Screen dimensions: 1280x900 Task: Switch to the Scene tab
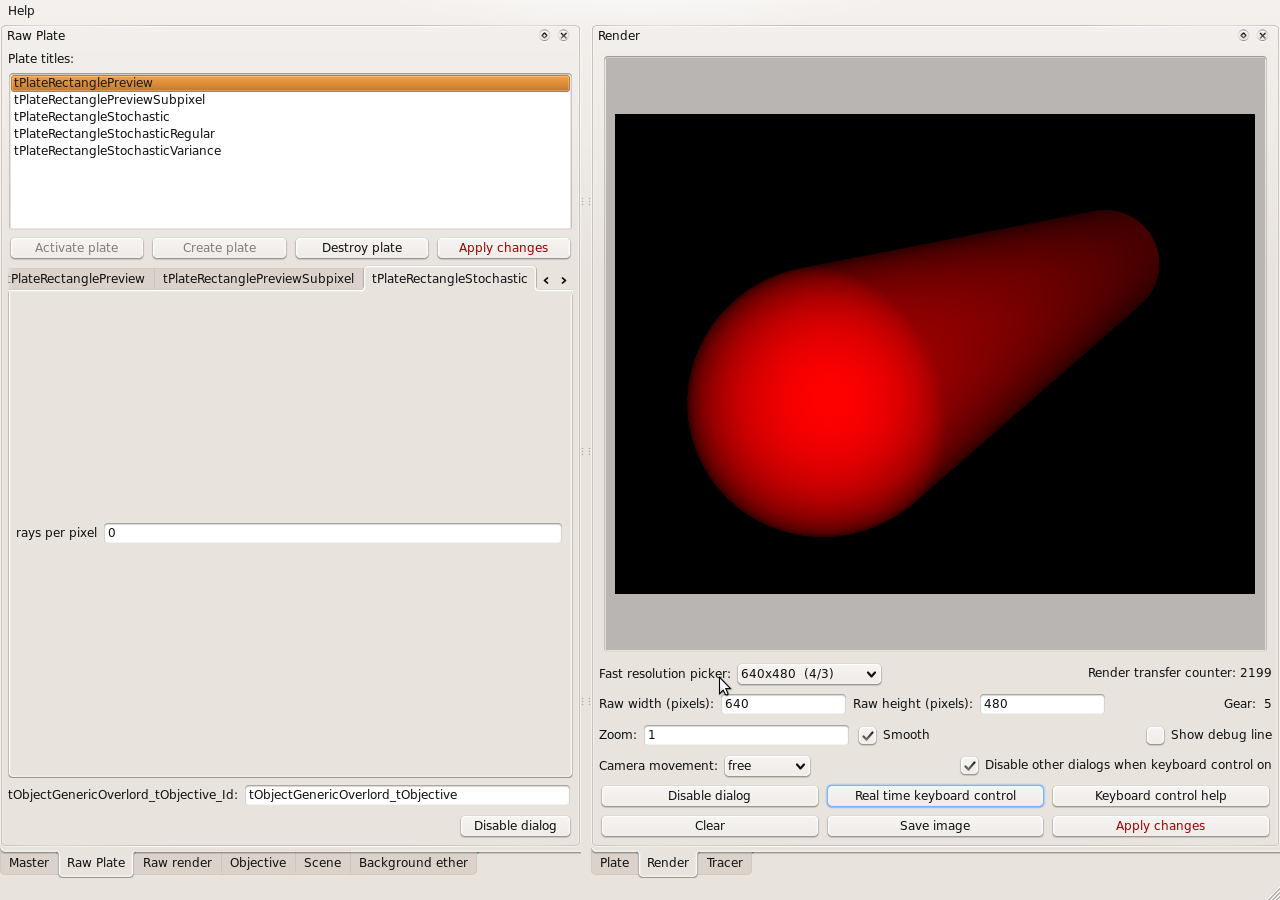(x=322, y=863)
